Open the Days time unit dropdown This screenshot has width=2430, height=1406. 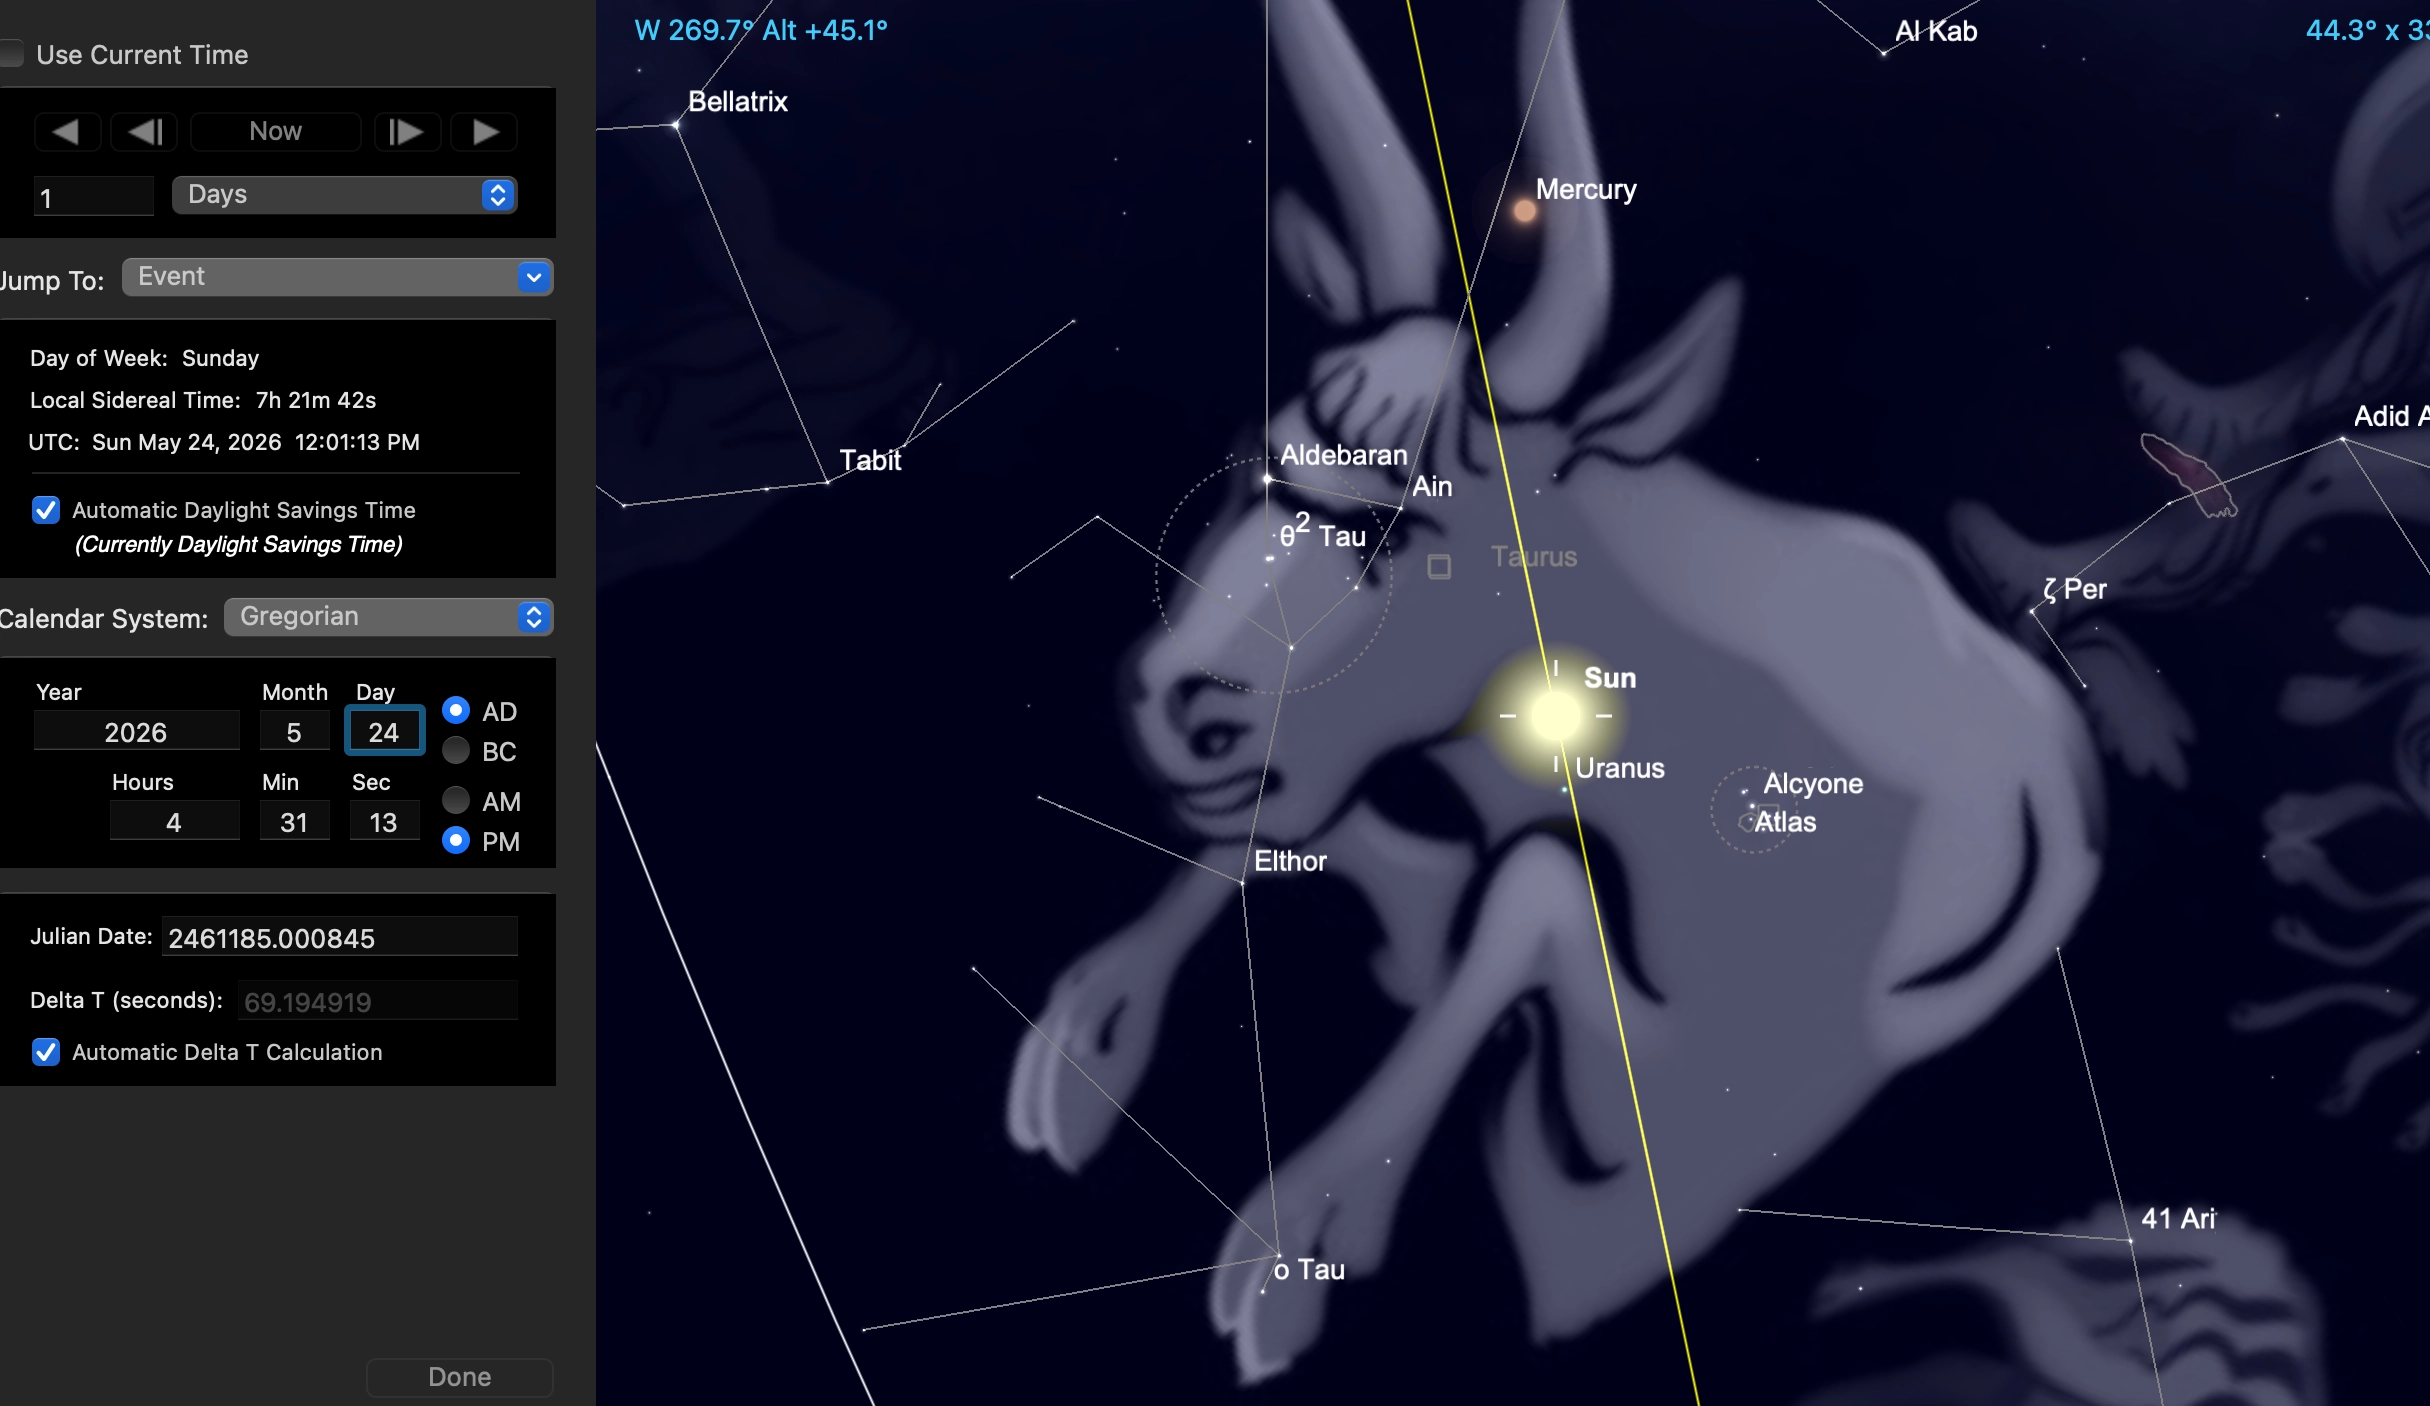(x=344, y=195)
